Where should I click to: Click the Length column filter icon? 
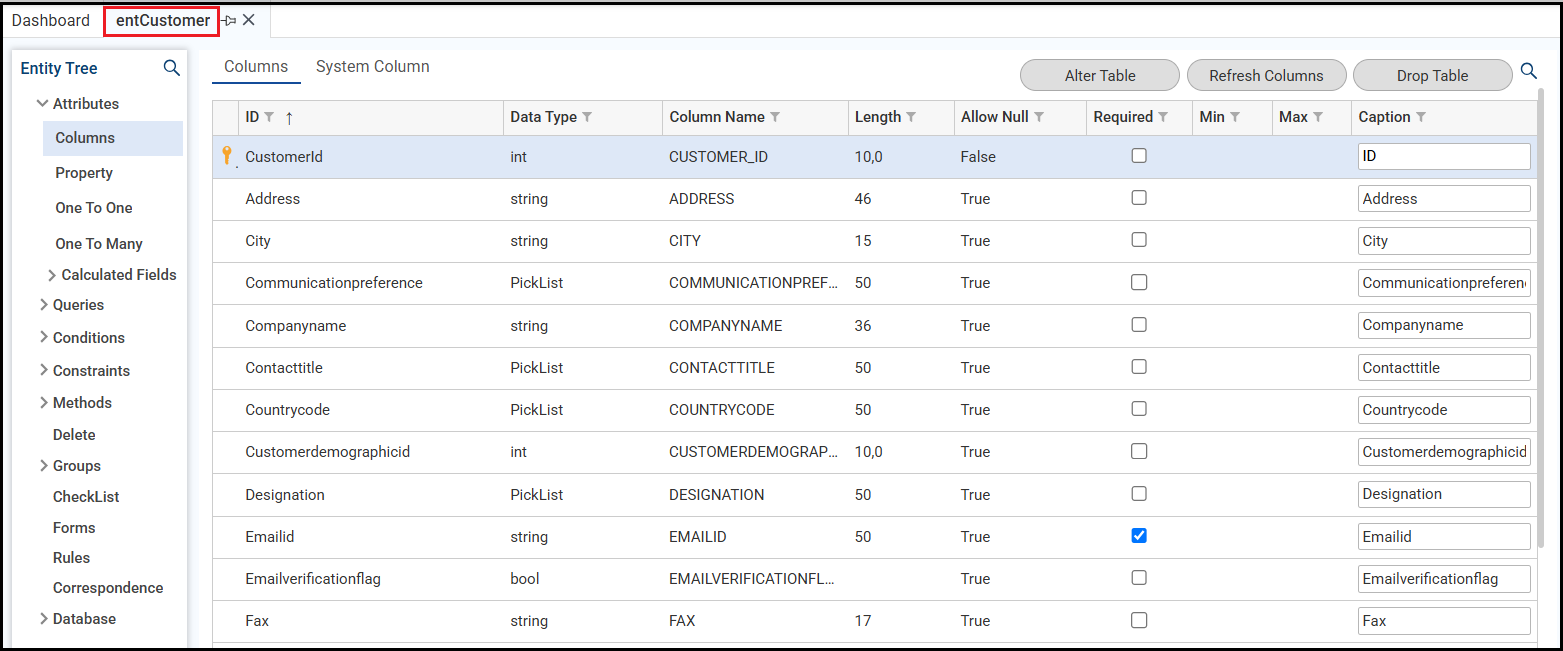pos(911,117)
